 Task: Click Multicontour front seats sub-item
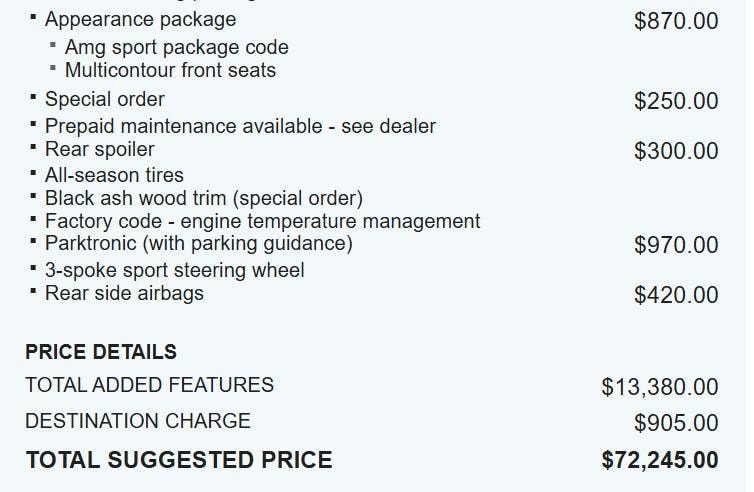click(x=170, y=71)
